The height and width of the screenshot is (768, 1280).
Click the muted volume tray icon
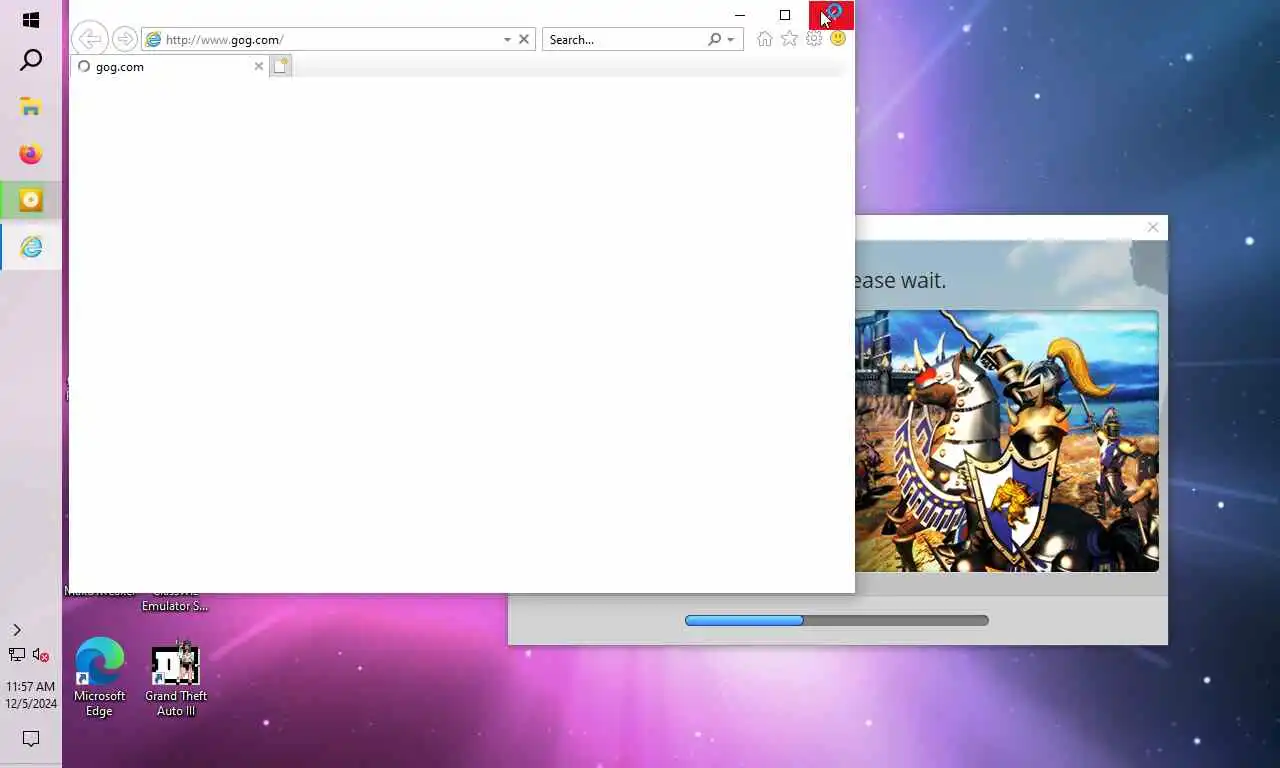pyautogui.click(x=41, y=655)
